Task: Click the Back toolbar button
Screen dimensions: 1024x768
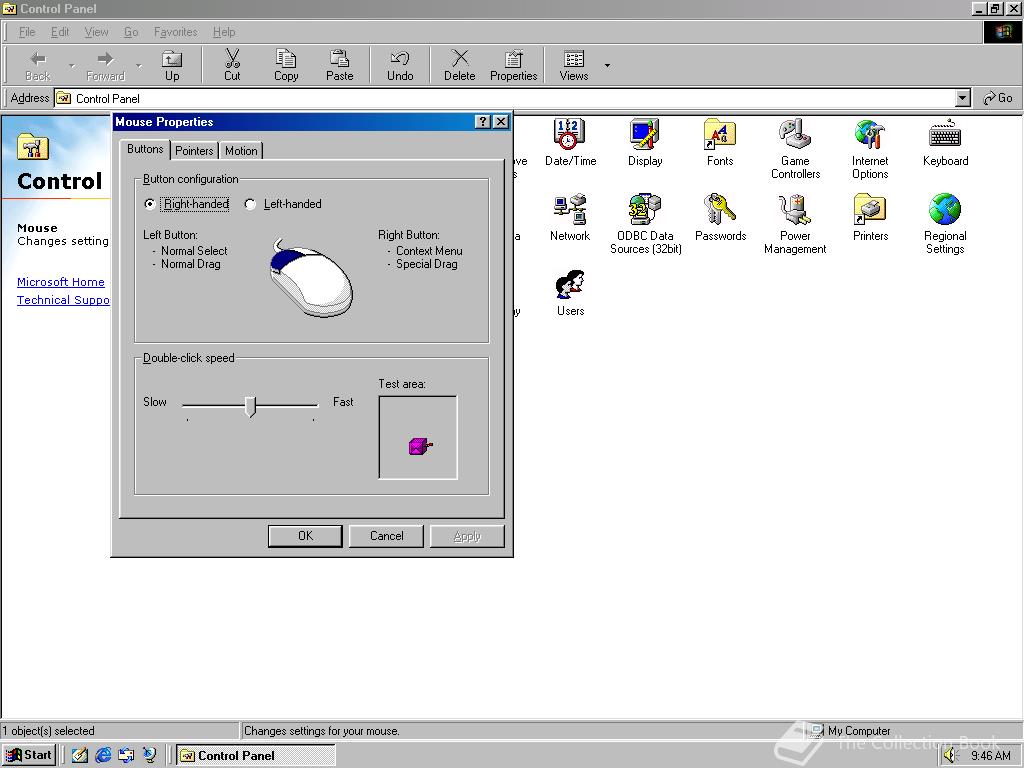Action: (x=38, y=65)
